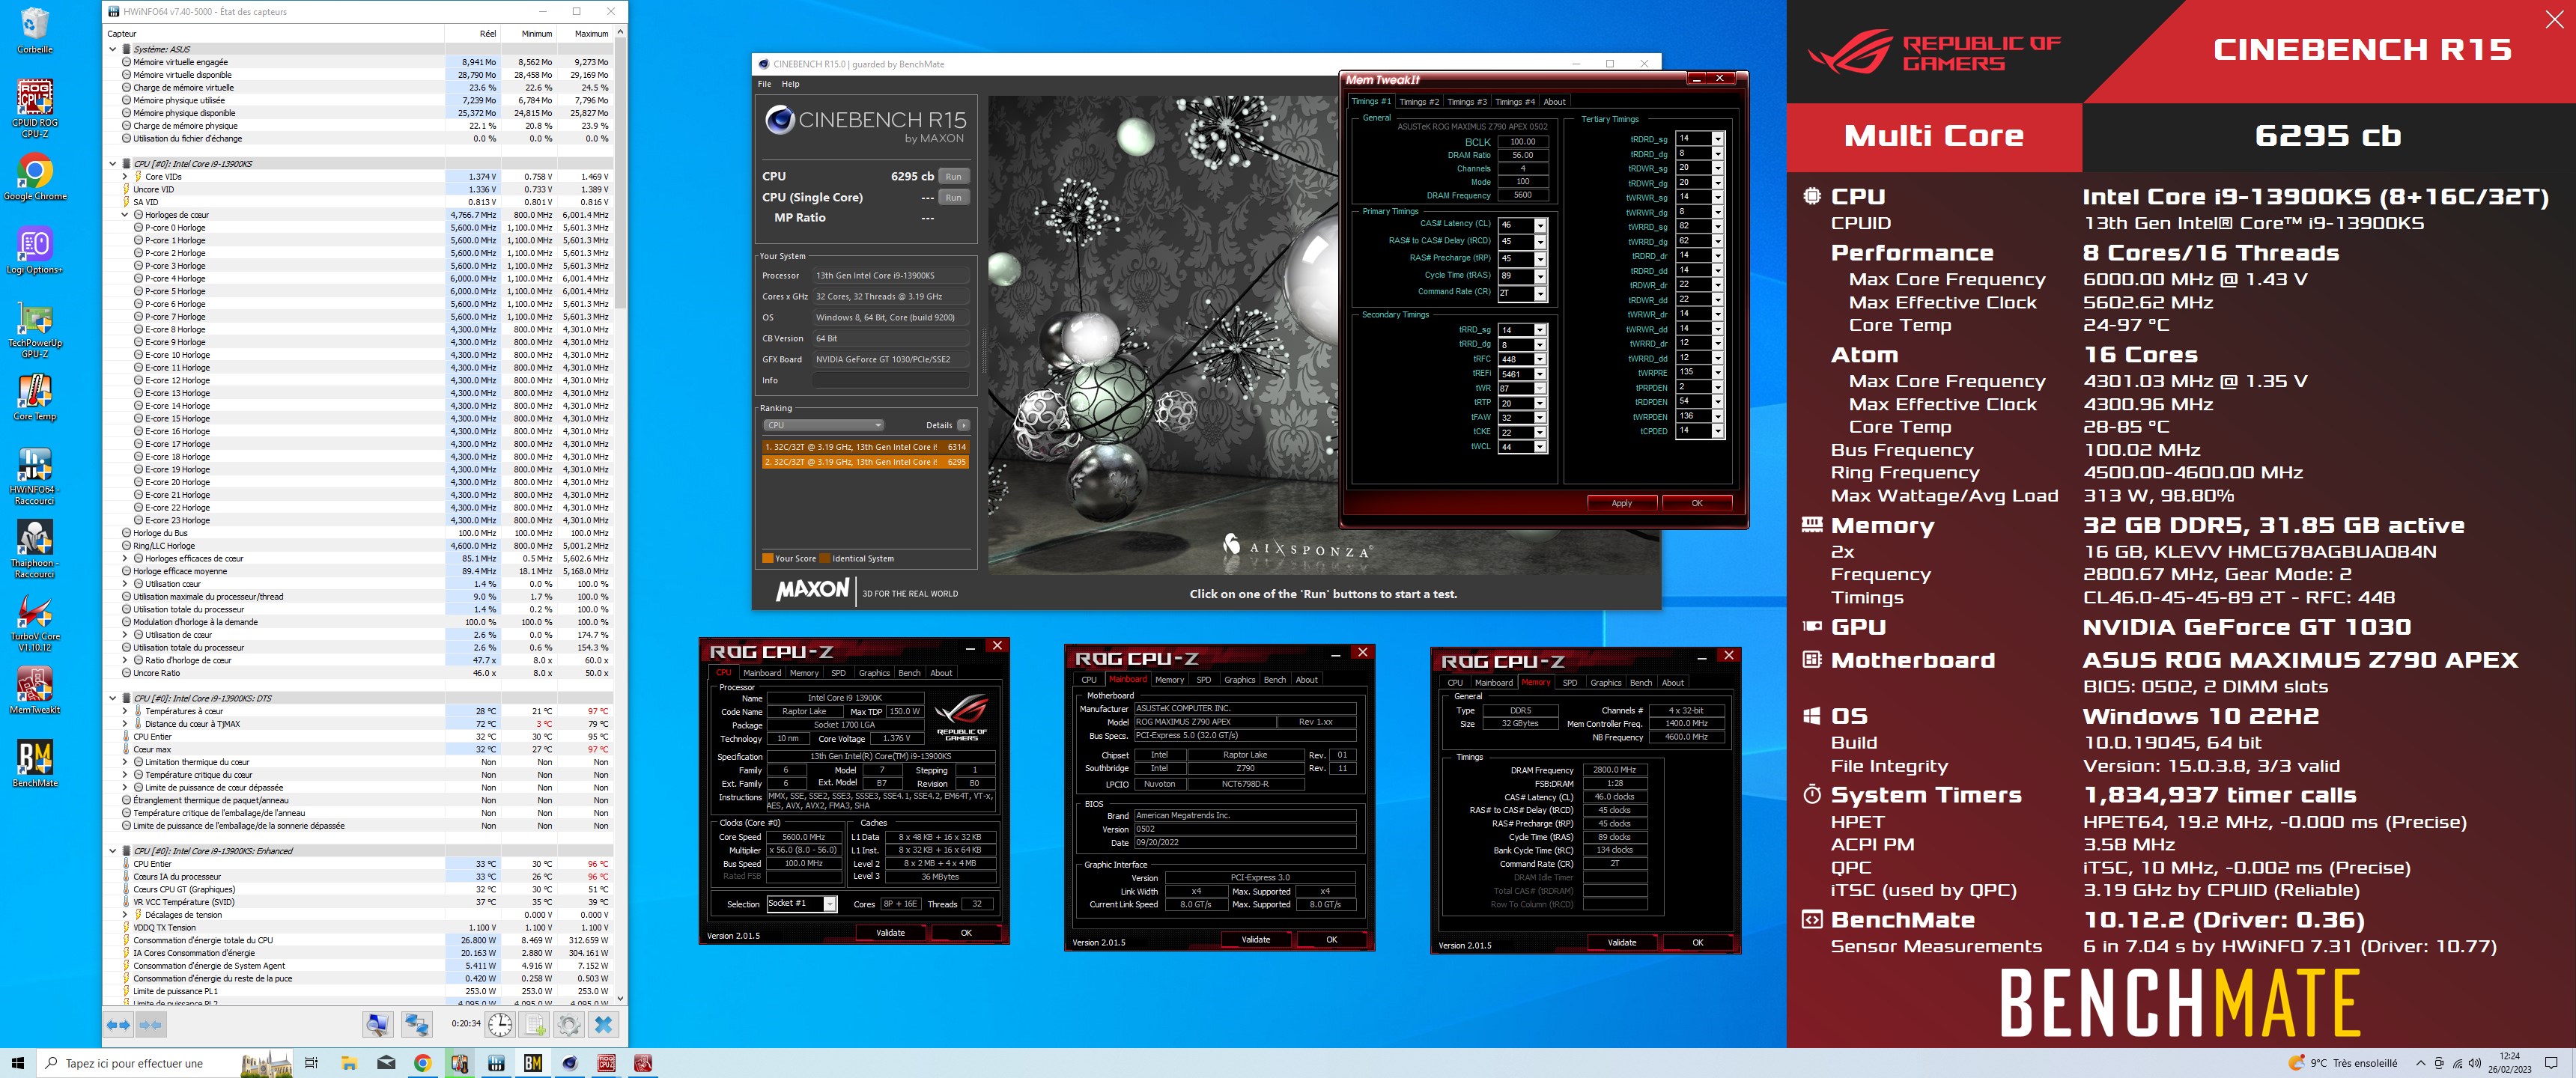Select first ranking entry scoring 6314
This screenshot has height=1078, width=2576.
[865, 447]
